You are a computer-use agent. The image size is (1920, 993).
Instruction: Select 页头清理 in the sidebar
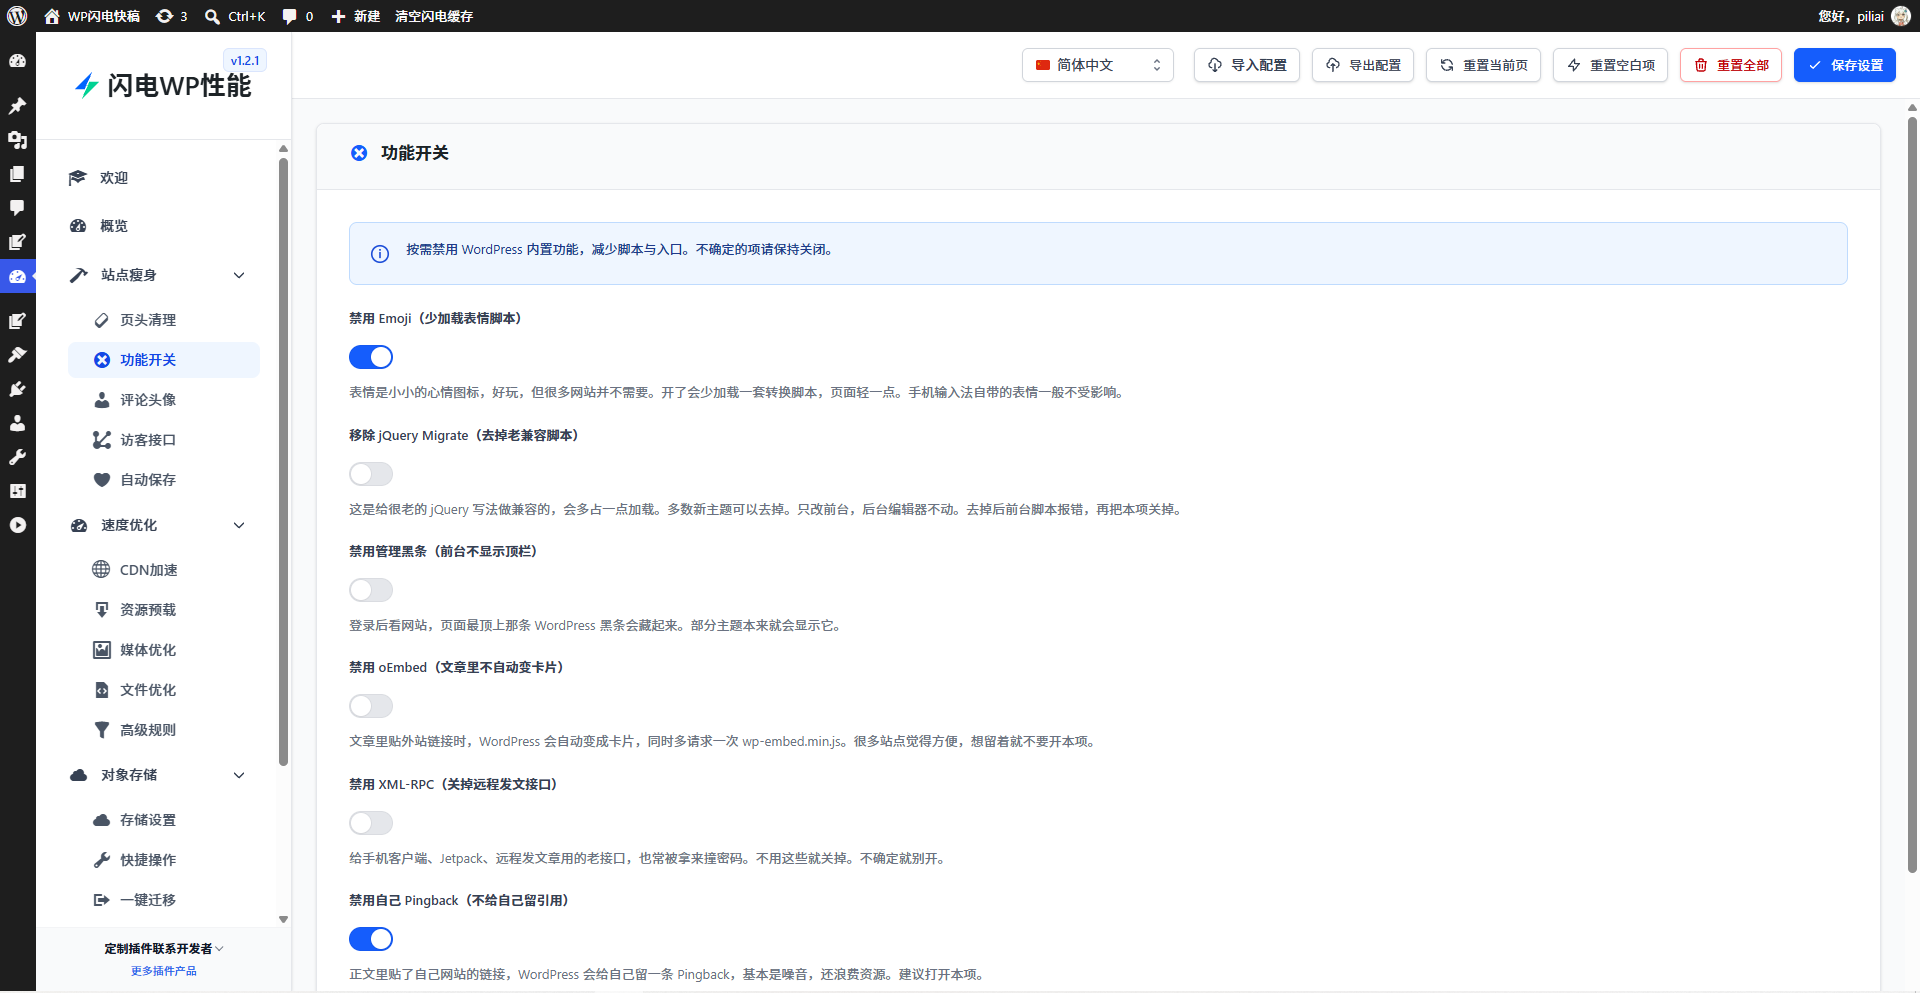[x=164, y=320]
